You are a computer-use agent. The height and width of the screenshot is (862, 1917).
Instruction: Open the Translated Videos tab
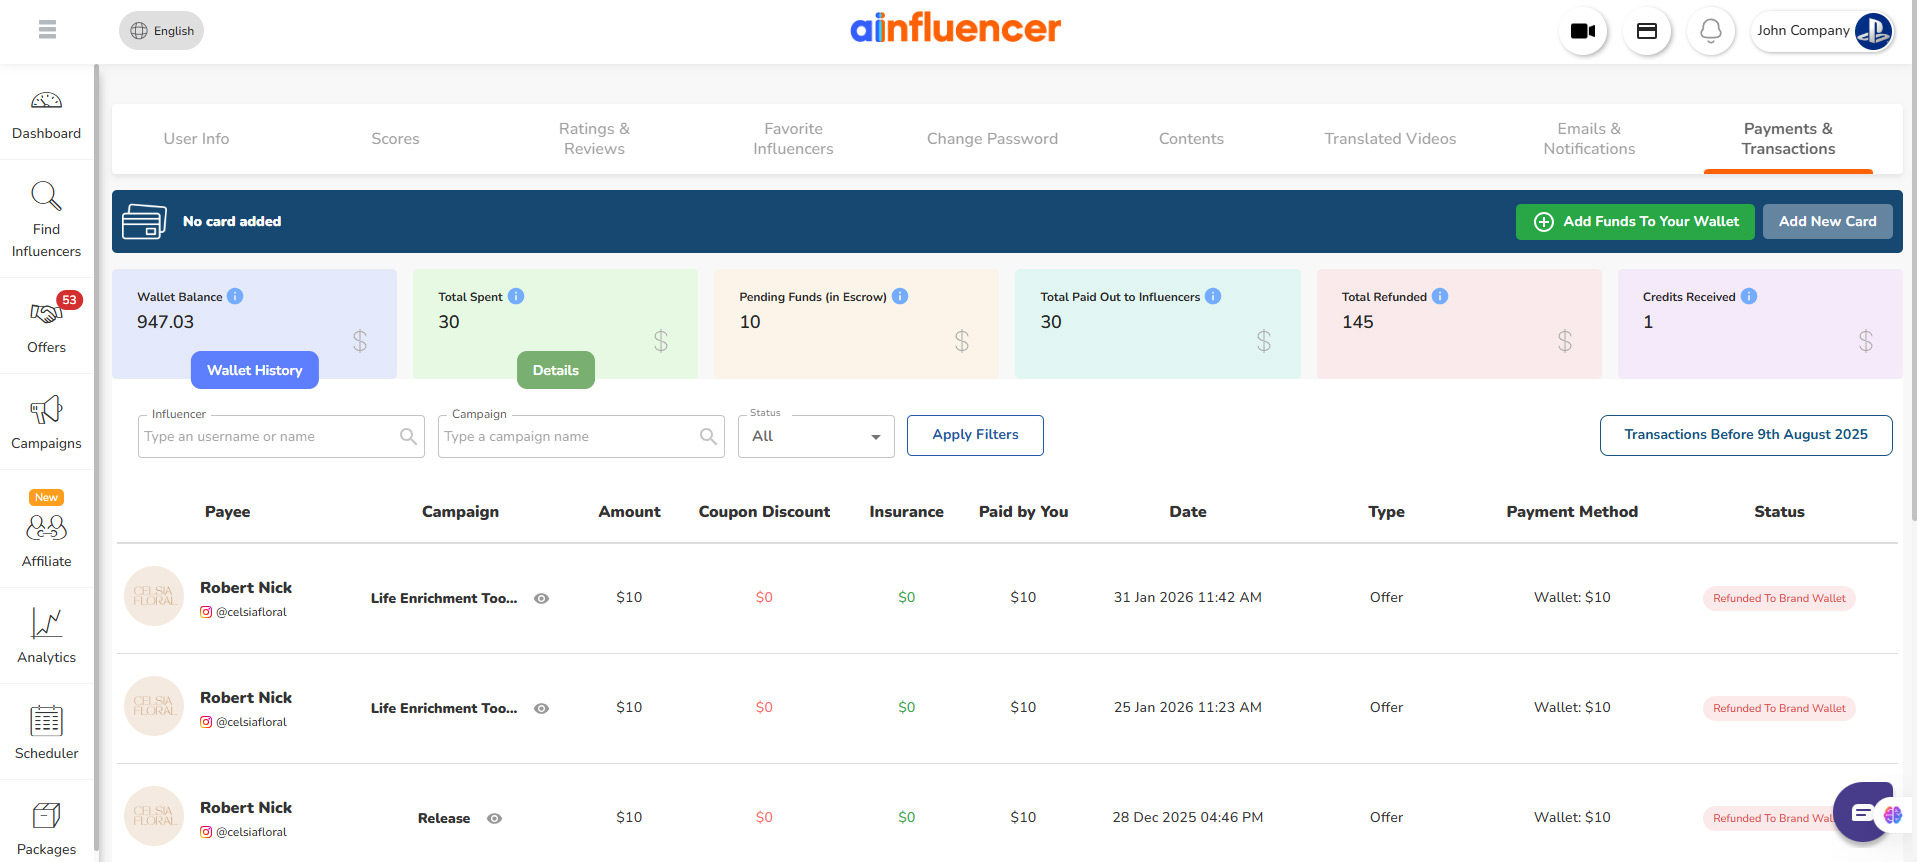tap(1390, 139)
